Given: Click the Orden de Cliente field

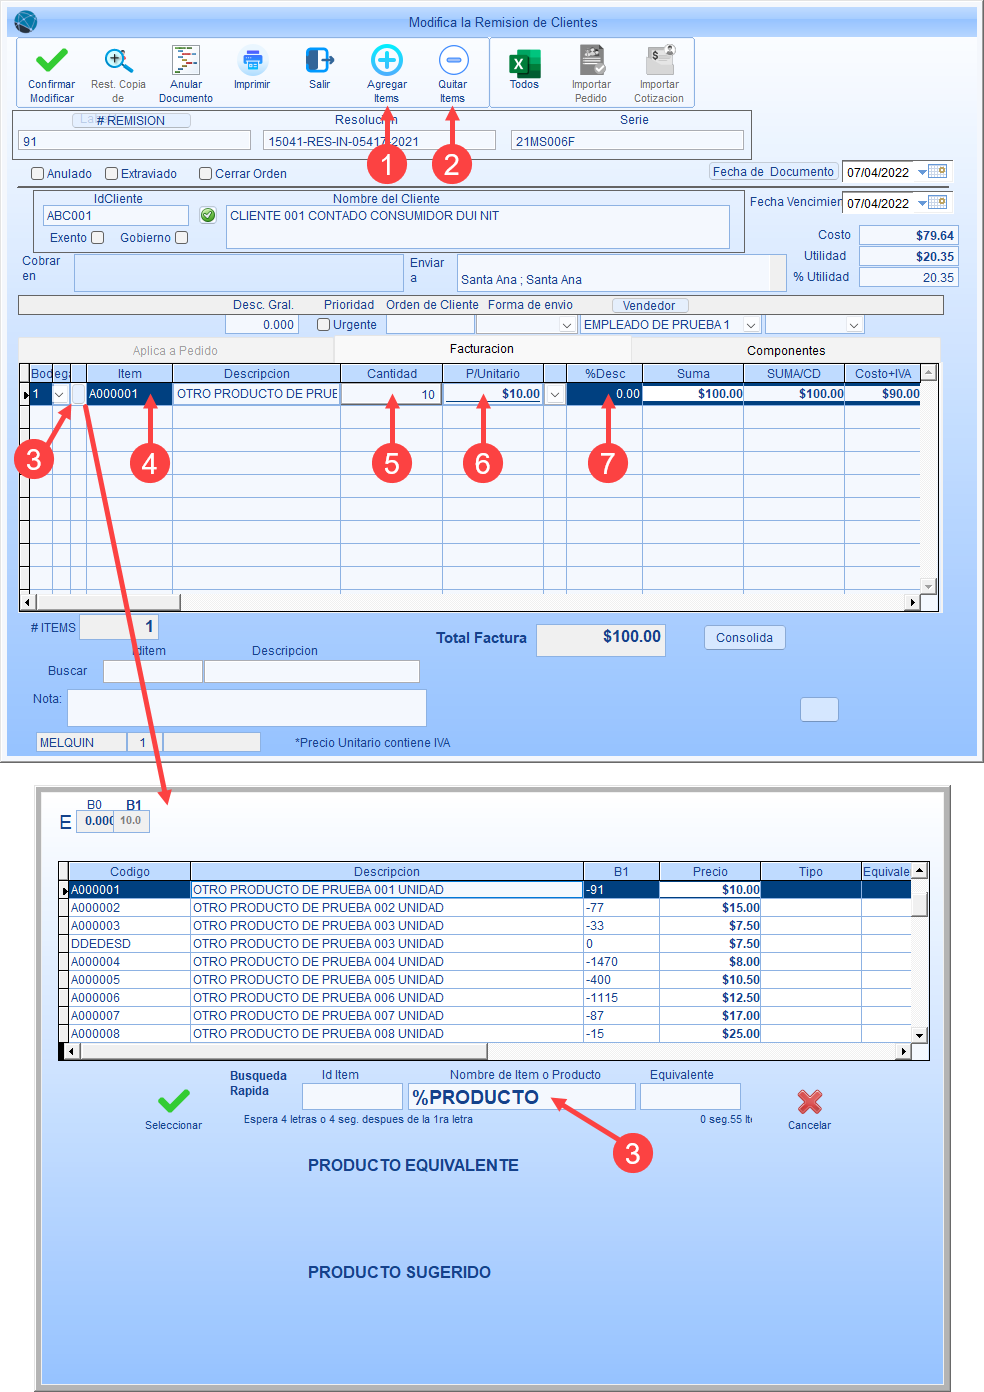Looking at the screenshot, I should click(x=430, y=325).
